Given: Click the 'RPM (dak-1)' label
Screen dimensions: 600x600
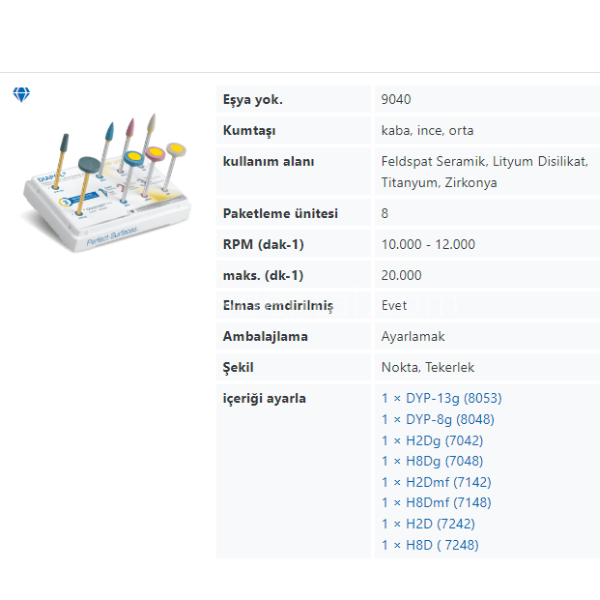Looking at the screenshot, I should (263, 244).
